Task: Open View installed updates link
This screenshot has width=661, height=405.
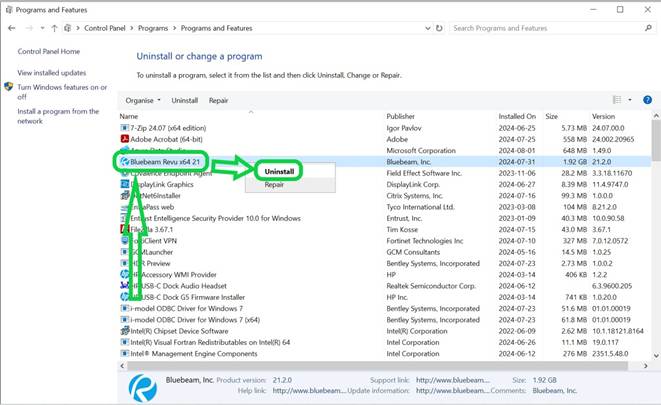Action: [51, 73]
